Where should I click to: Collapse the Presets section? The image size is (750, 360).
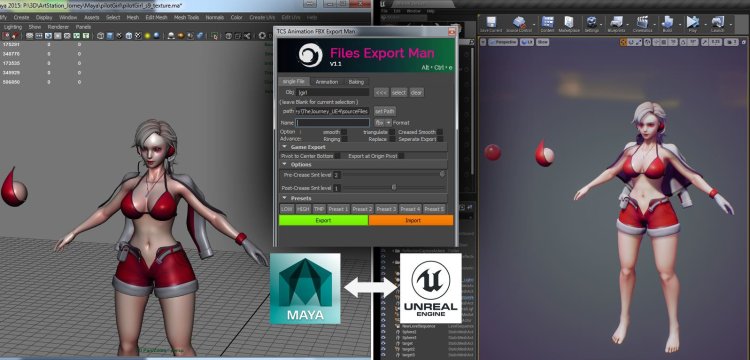(x=285, y=198)
